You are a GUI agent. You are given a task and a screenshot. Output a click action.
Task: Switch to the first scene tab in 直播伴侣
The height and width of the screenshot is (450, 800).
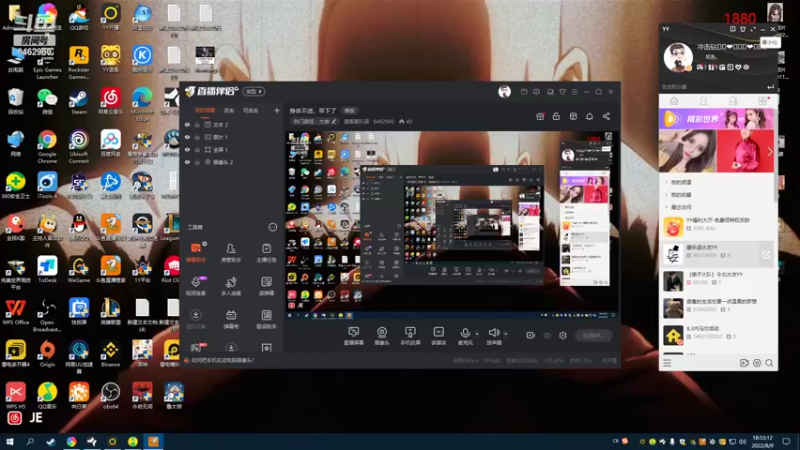click(205, 110)
